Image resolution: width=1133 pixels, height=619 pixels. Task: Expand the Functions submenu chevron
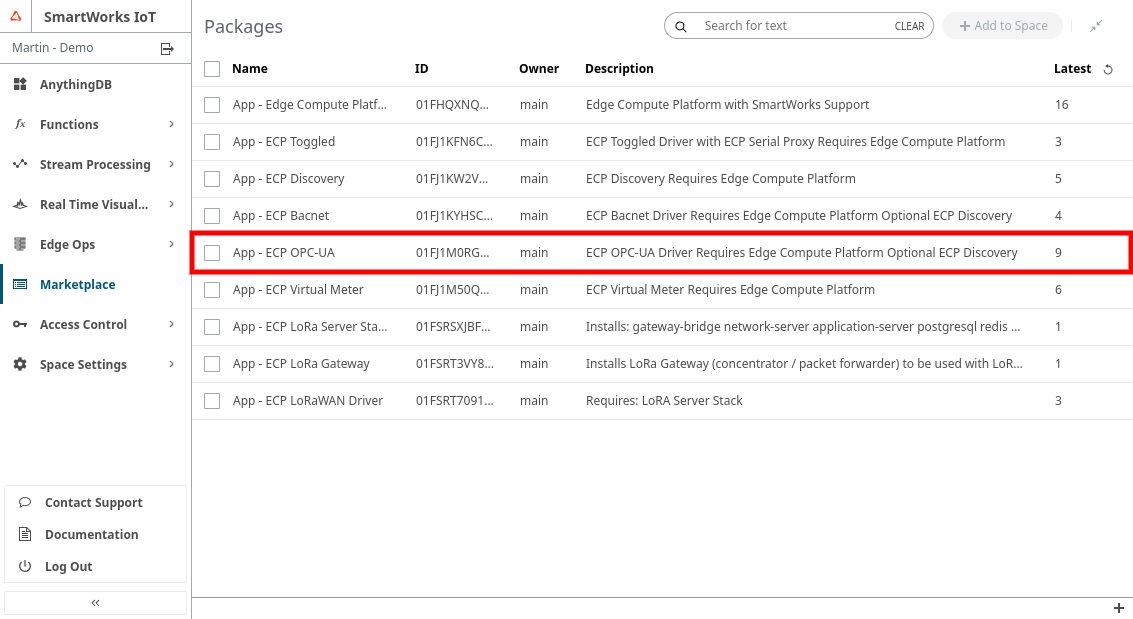point(171,124)
